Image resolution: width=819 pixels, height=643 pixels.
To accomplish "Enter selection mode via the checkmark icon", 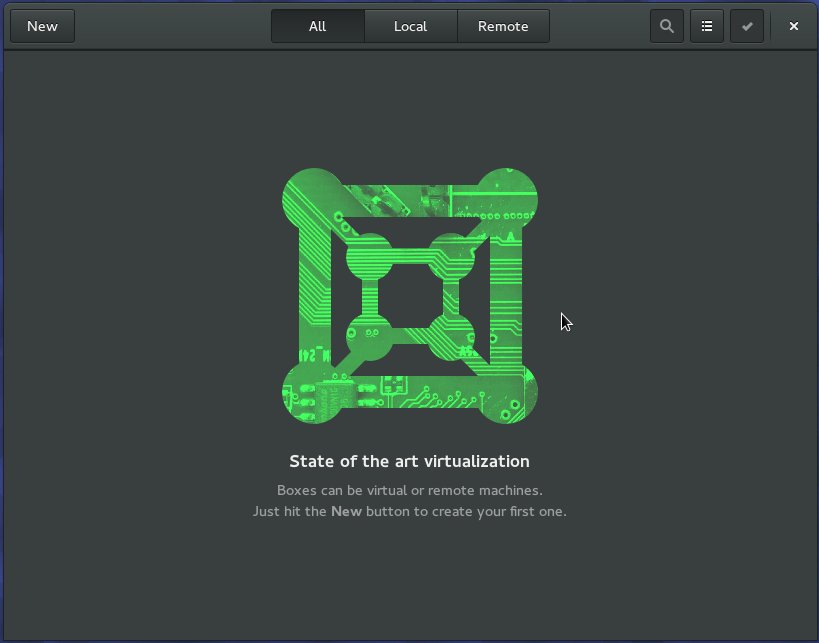I will [x=747, y=26].
